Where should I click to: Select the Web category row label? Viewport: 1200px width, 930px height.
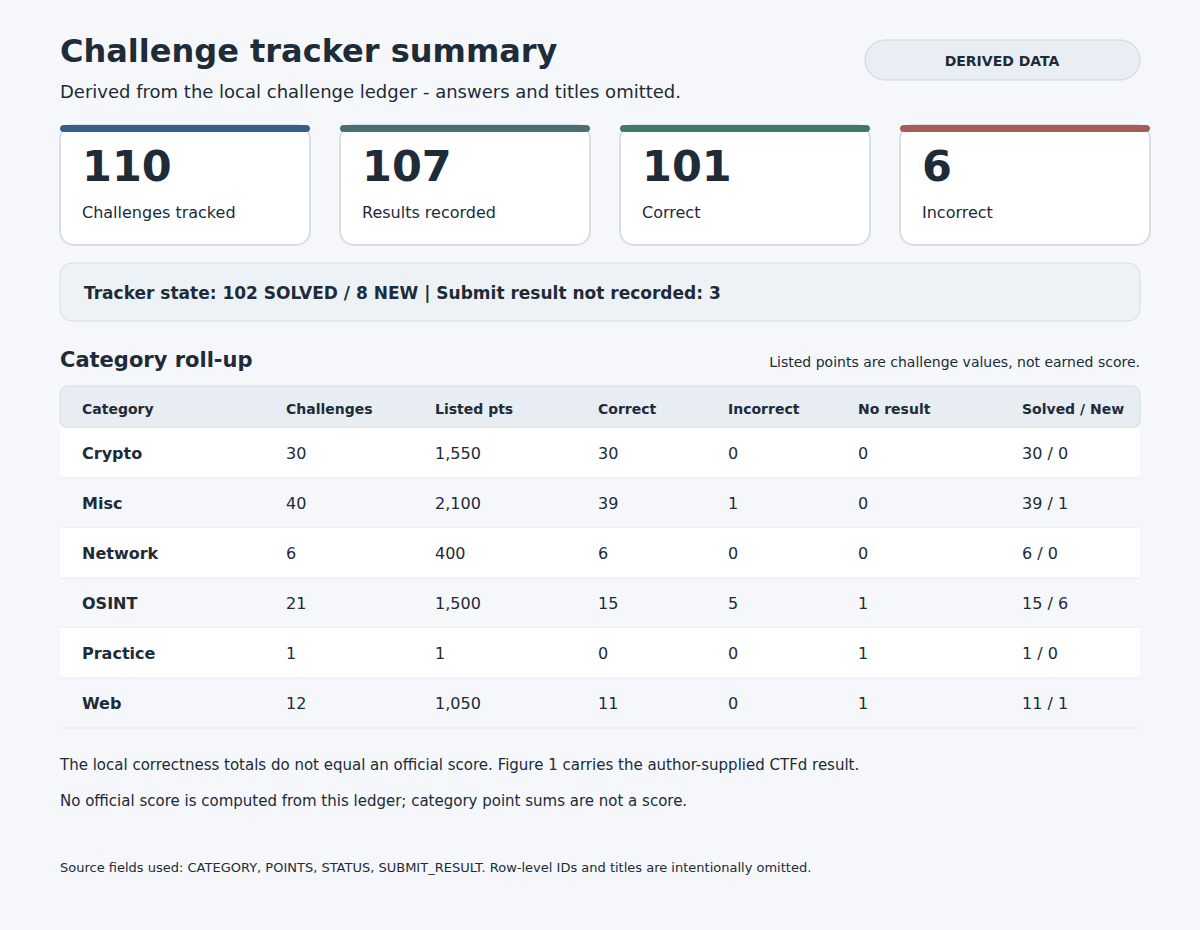tap(102, 703)
